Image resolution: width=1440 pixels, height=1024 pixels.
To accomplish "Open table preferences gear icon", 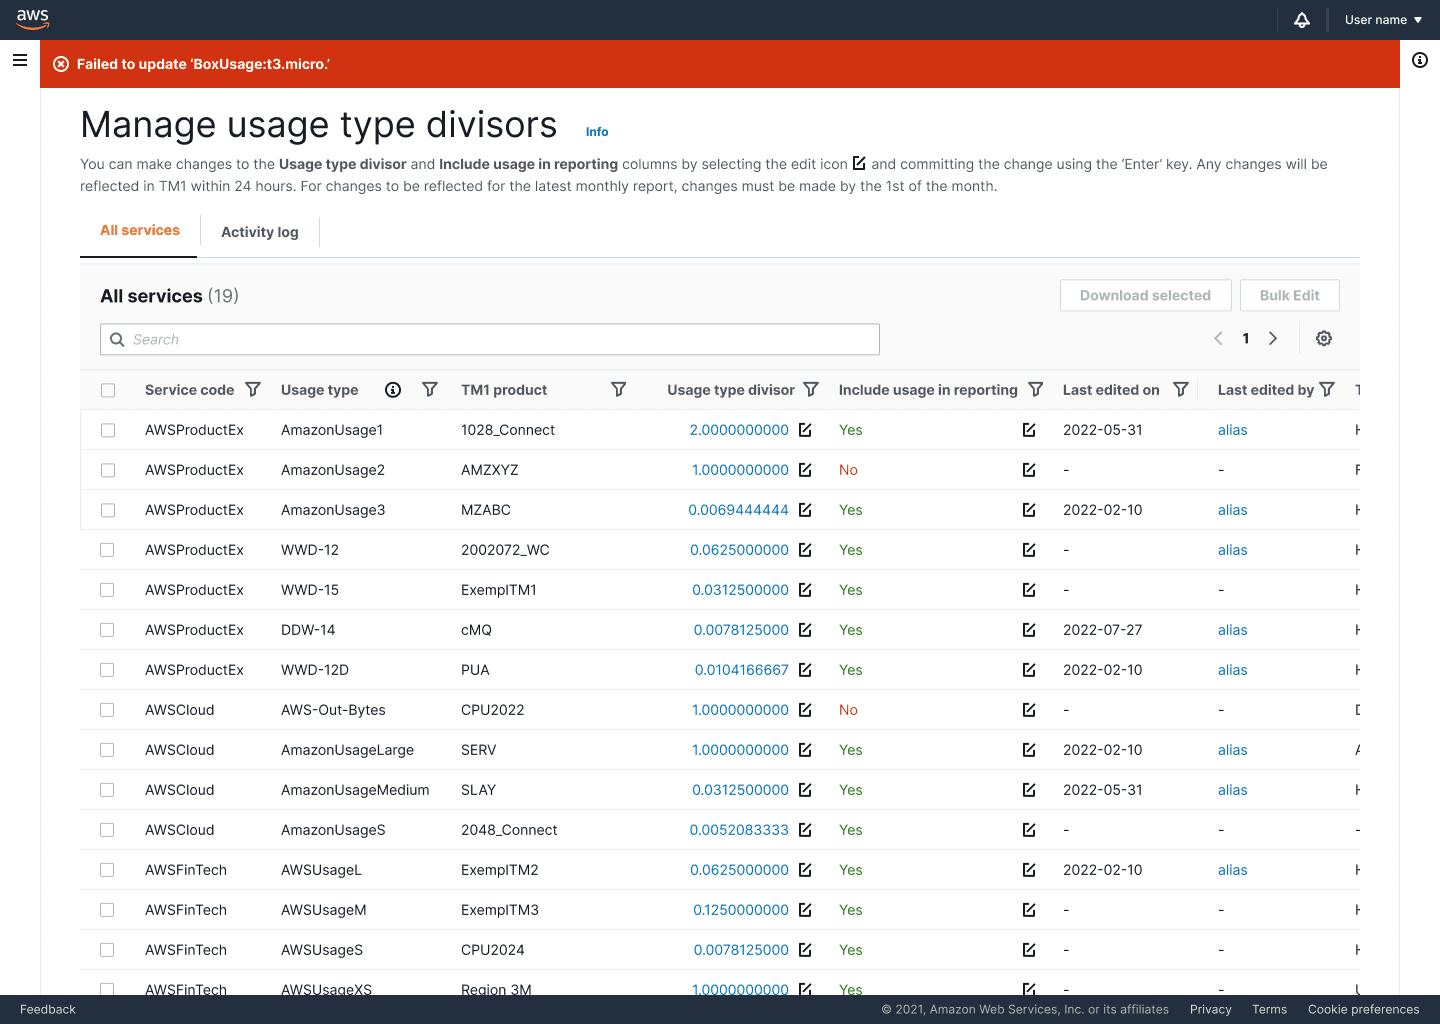I will pyautogui.click(x=1324, y=339).
